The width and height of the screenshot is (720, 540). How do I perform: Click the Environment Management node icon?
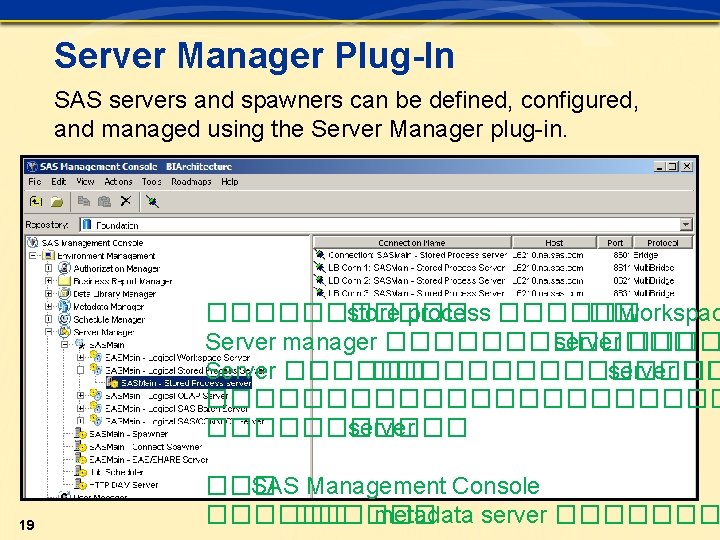(x=49, y=255)
